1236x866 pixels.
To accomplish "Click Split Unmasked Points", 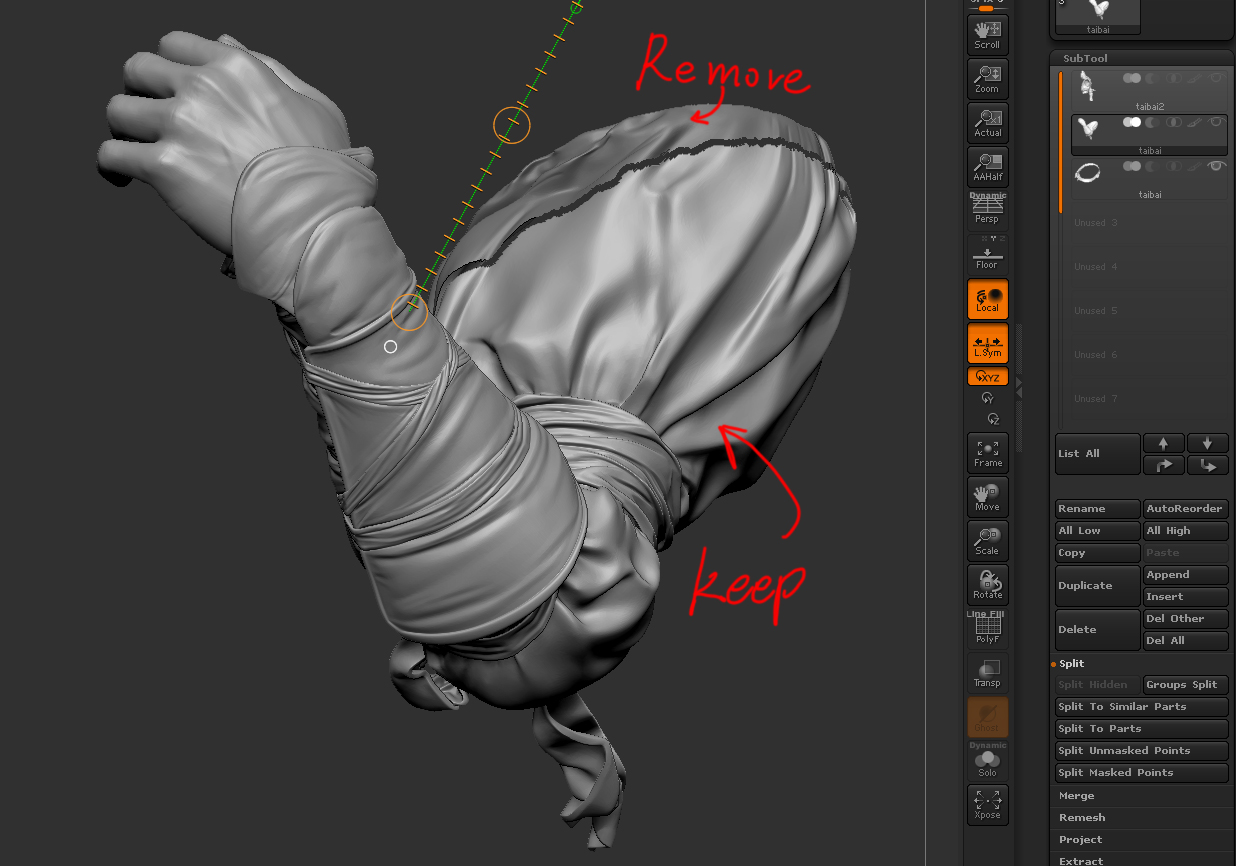I will tap(1142, 751).
